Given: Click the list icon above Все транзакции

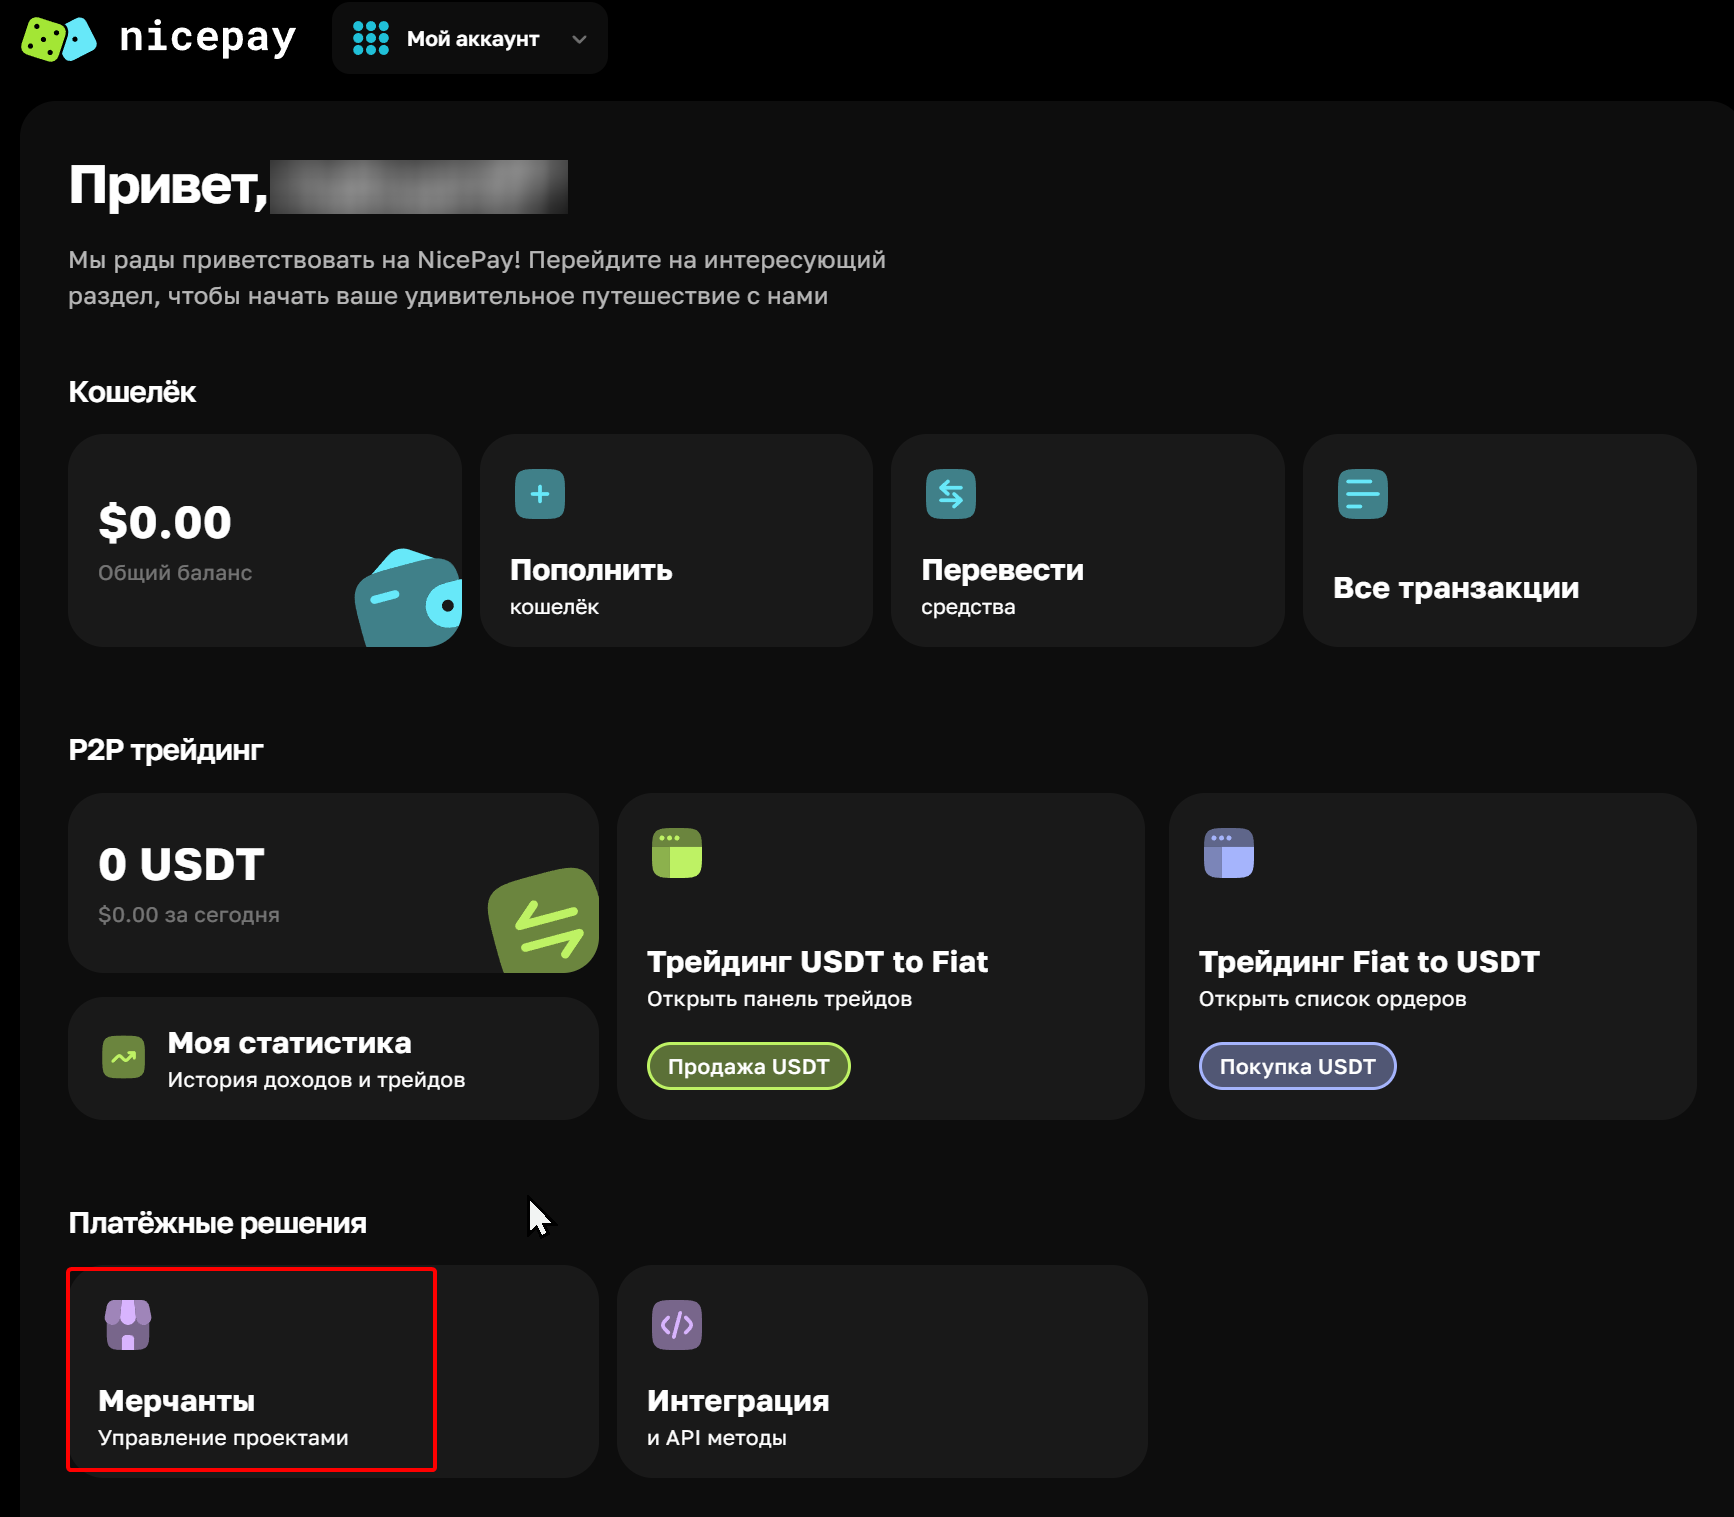Looking at the screenshot, I should click(x=1362, y=494).
